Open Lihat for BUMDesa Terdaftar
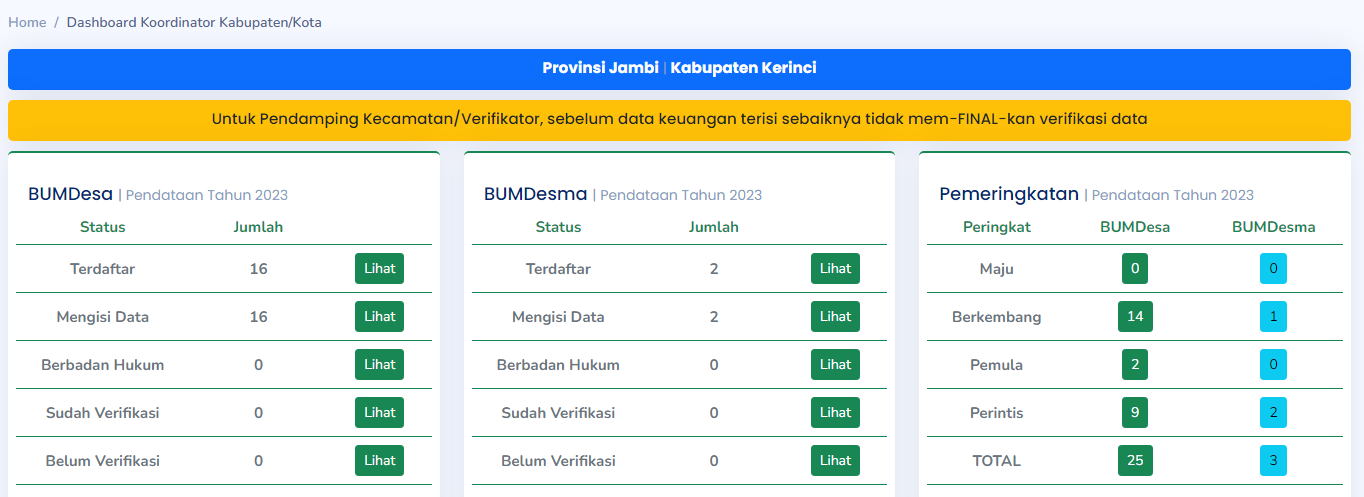 point(380,269)
